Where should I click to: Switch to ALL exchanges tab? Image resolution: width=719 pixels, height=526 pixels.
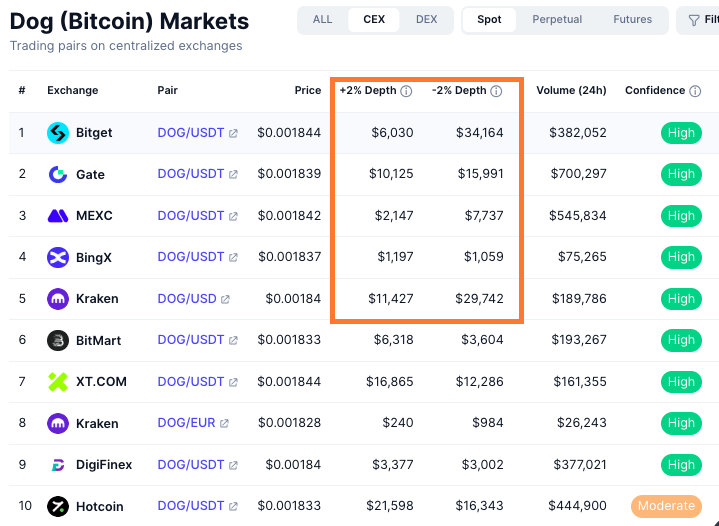(322, 20)
